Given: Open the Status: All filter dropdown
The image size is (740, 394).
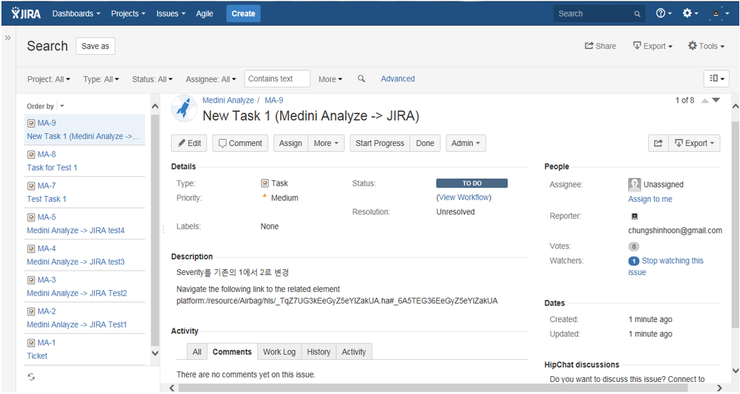Looking at the screenshot, I should (152, 79).
